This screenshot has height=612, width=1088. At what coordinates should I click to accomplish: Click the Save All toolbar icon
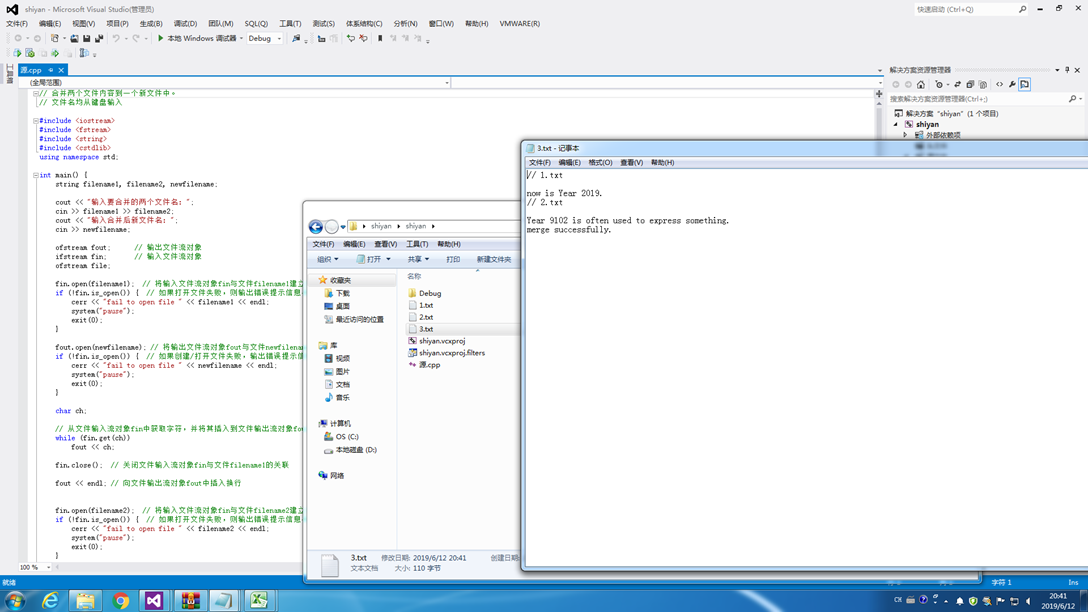99,39
